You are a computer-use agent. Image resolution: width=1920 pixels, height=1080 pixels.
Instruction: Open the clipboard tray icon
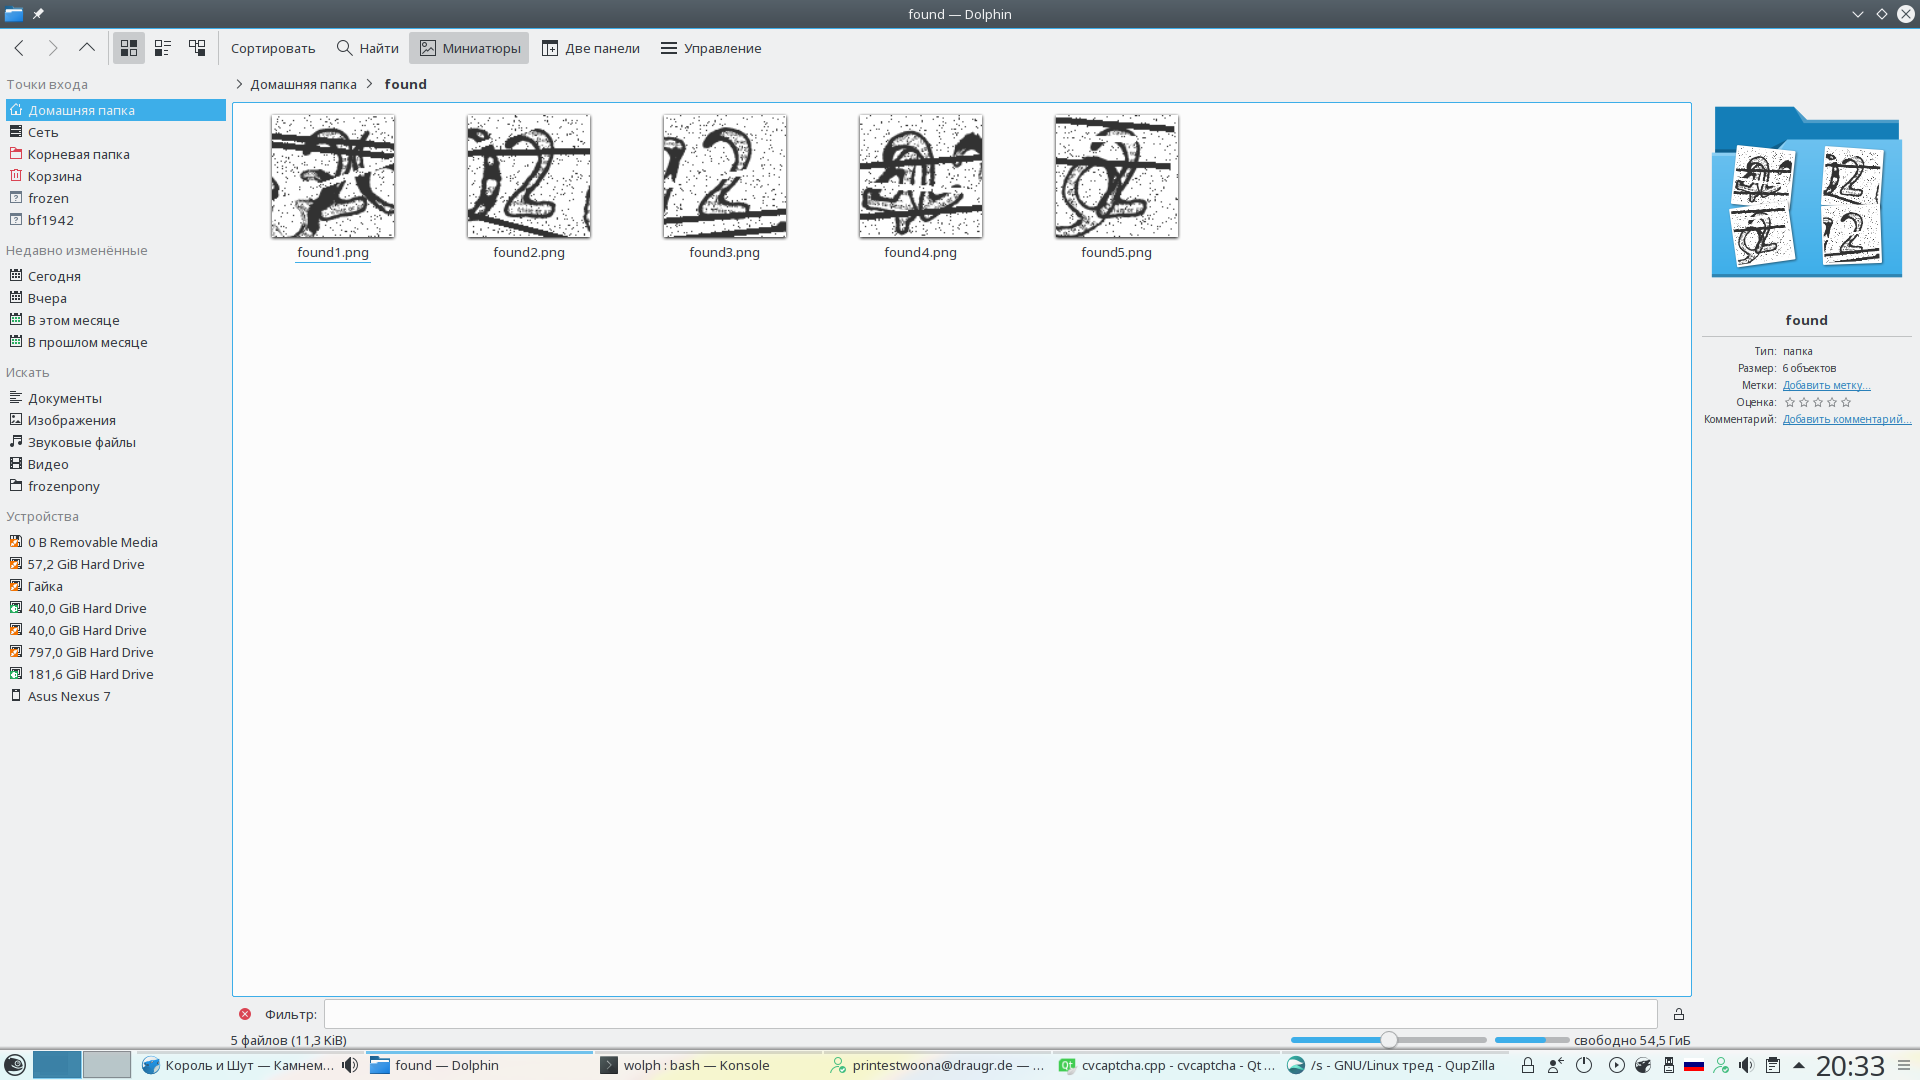[x=1772, y=1065]
